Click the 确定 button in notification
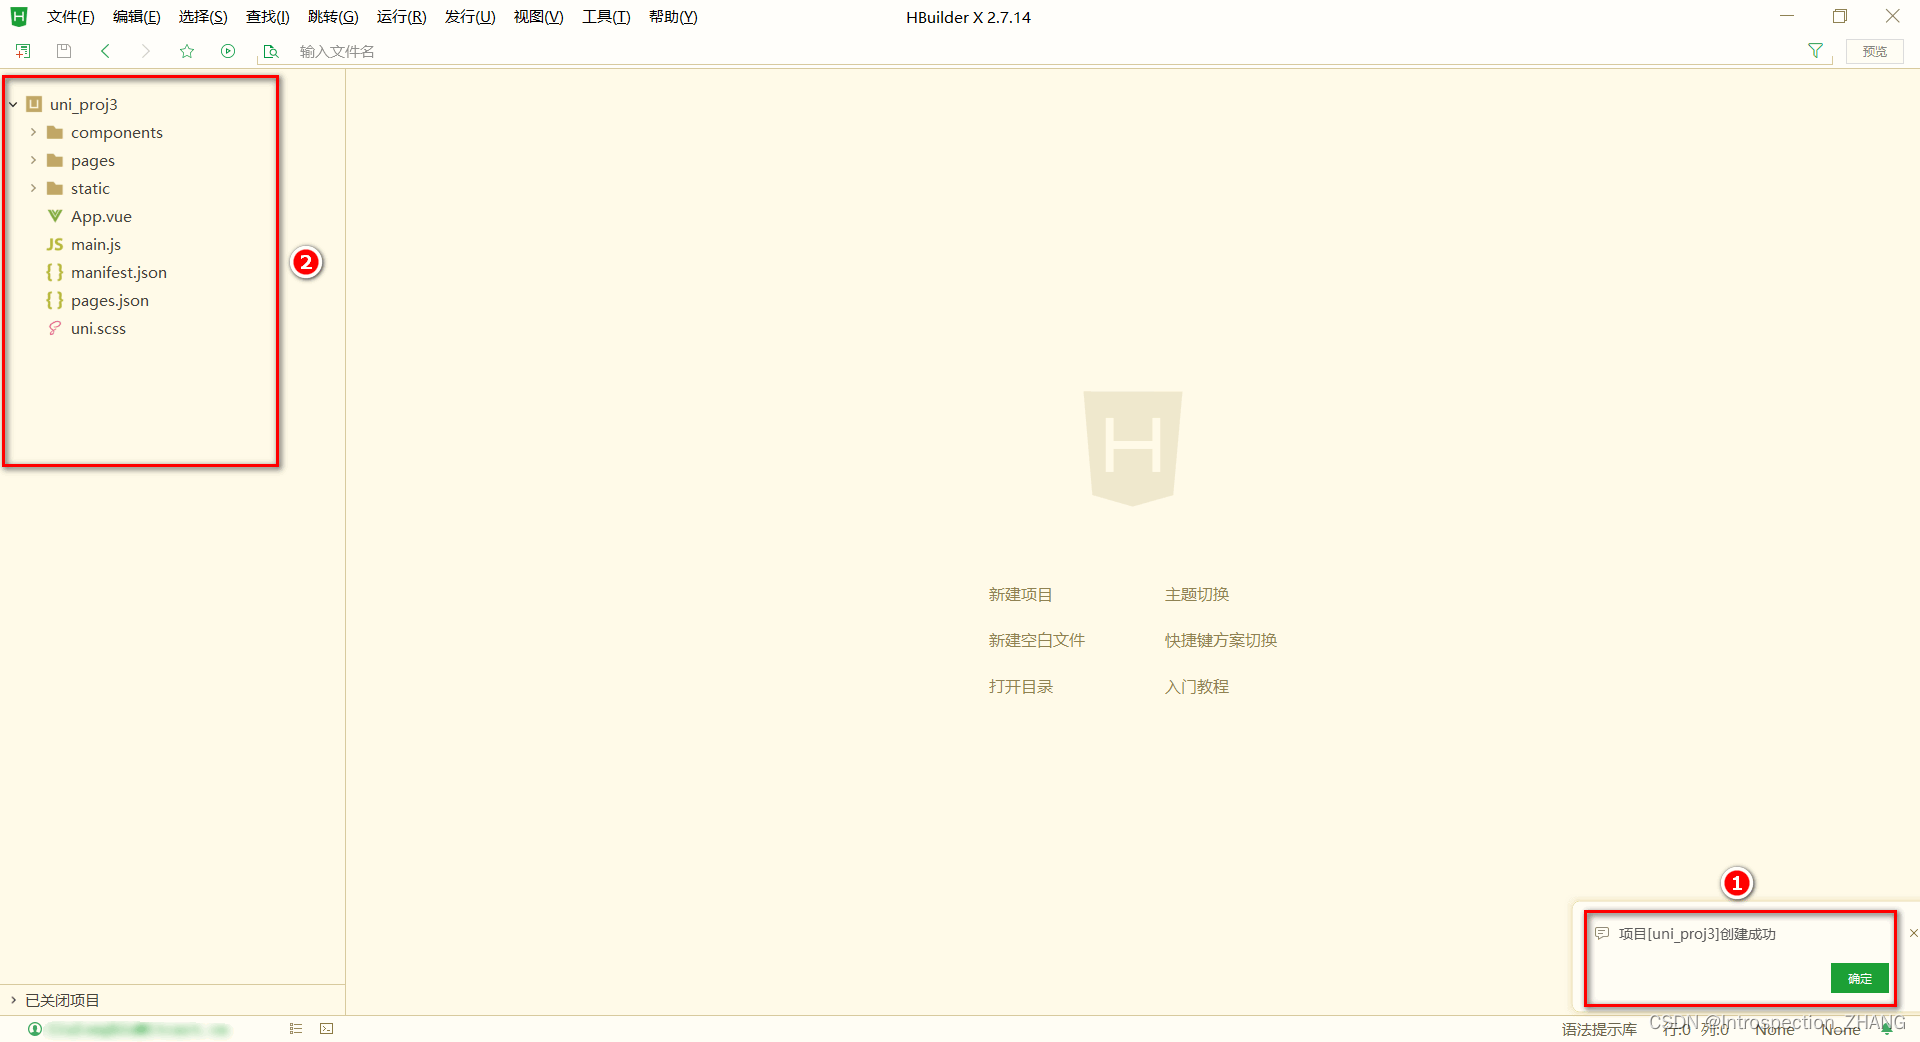Viewport: 1920px width, 1042px height. 1860,978
